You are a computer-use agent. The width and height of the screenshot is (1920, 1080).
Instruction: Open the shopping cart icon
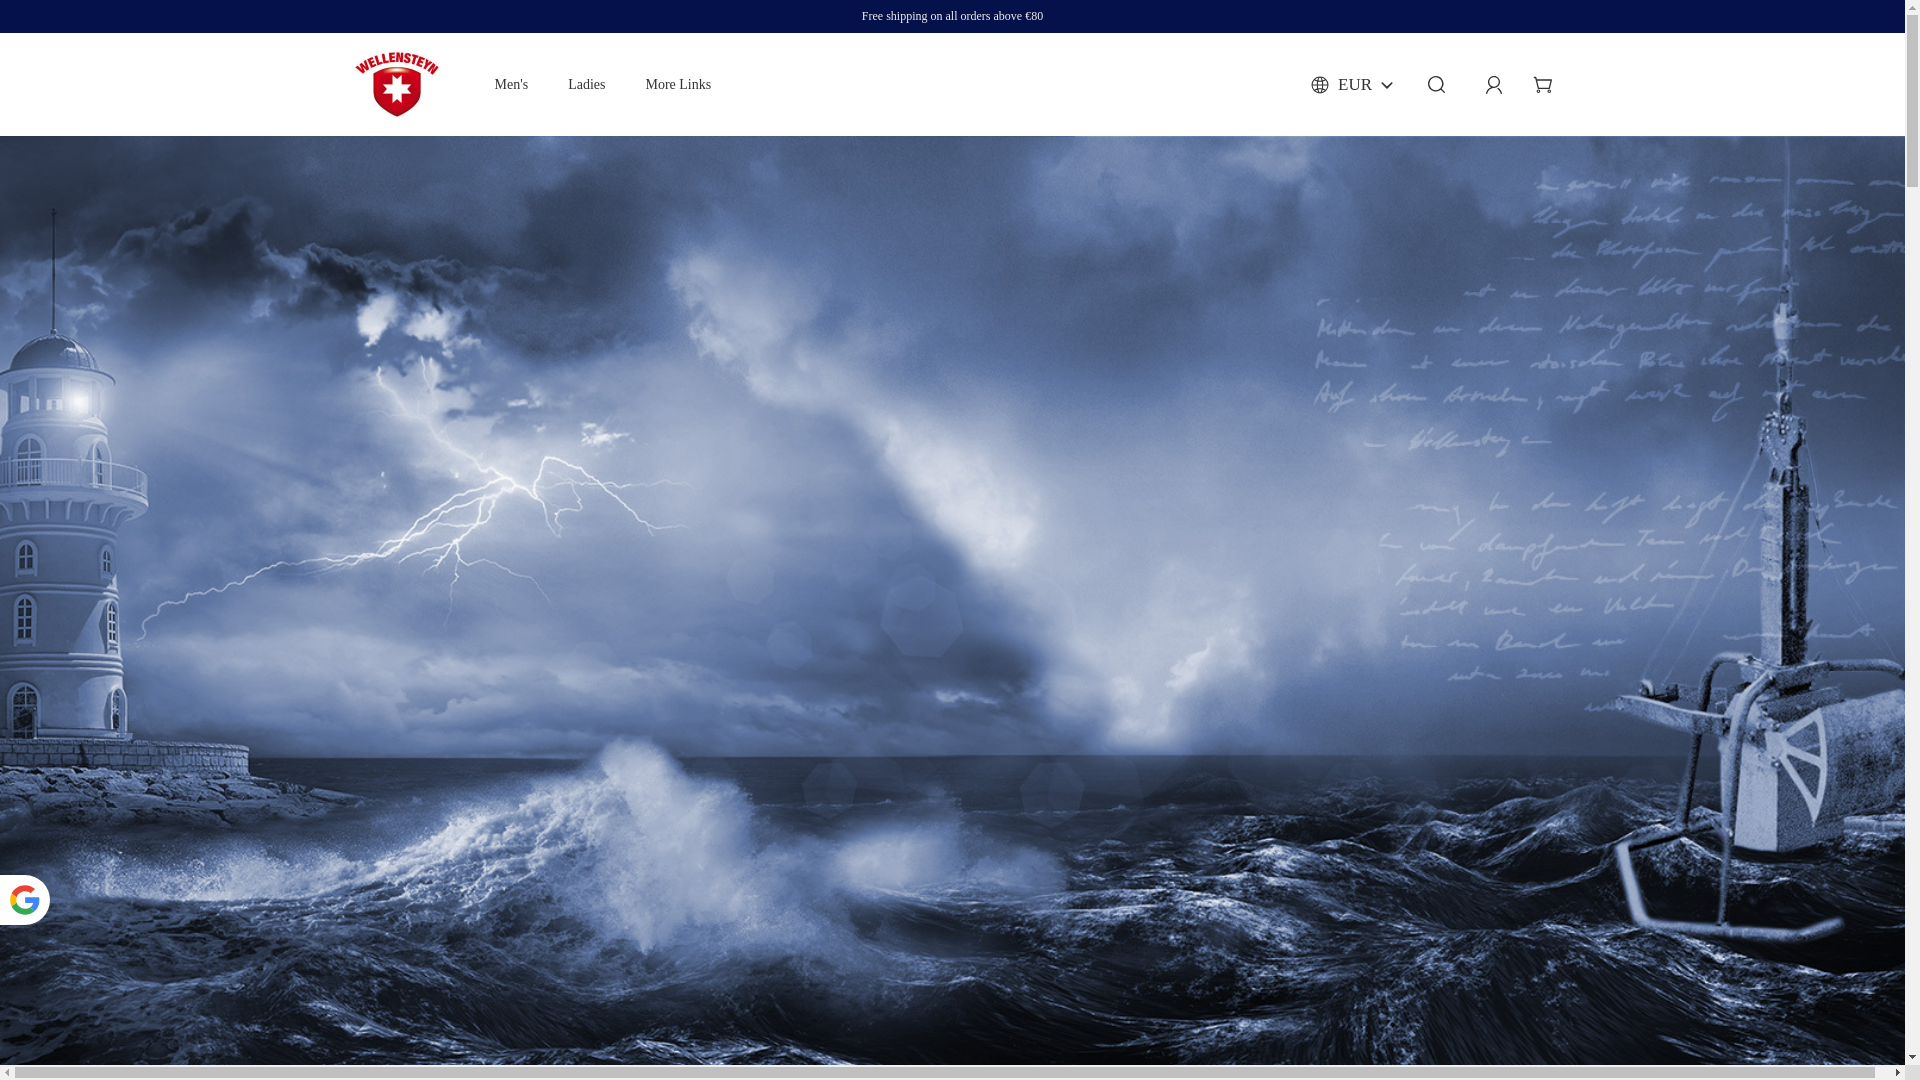point(1542,85)
